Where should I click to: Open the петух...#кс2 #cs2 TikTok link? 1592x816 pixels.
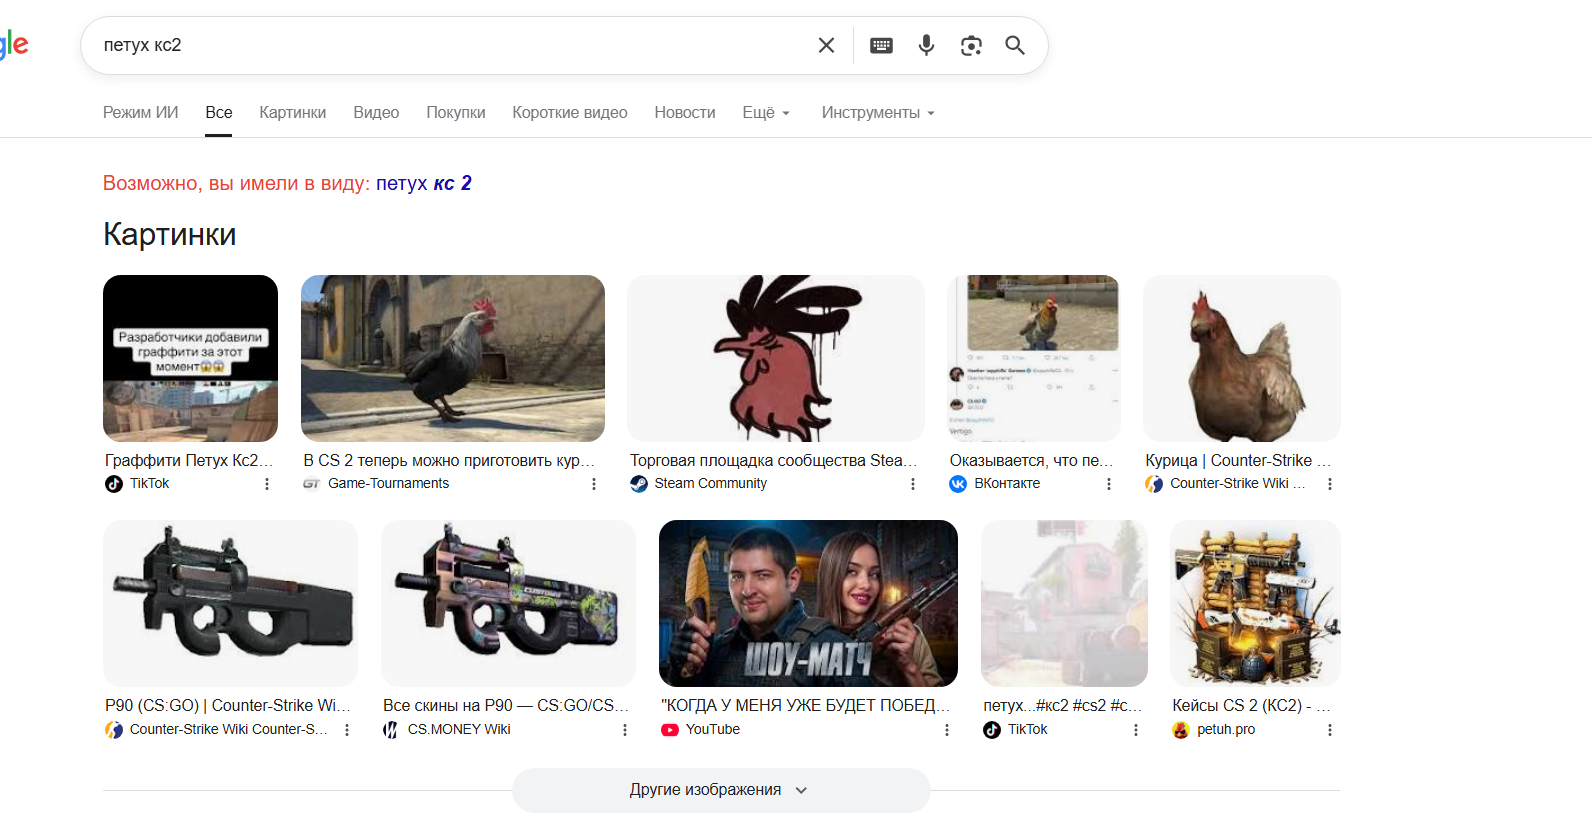(x=1062, y=705)
